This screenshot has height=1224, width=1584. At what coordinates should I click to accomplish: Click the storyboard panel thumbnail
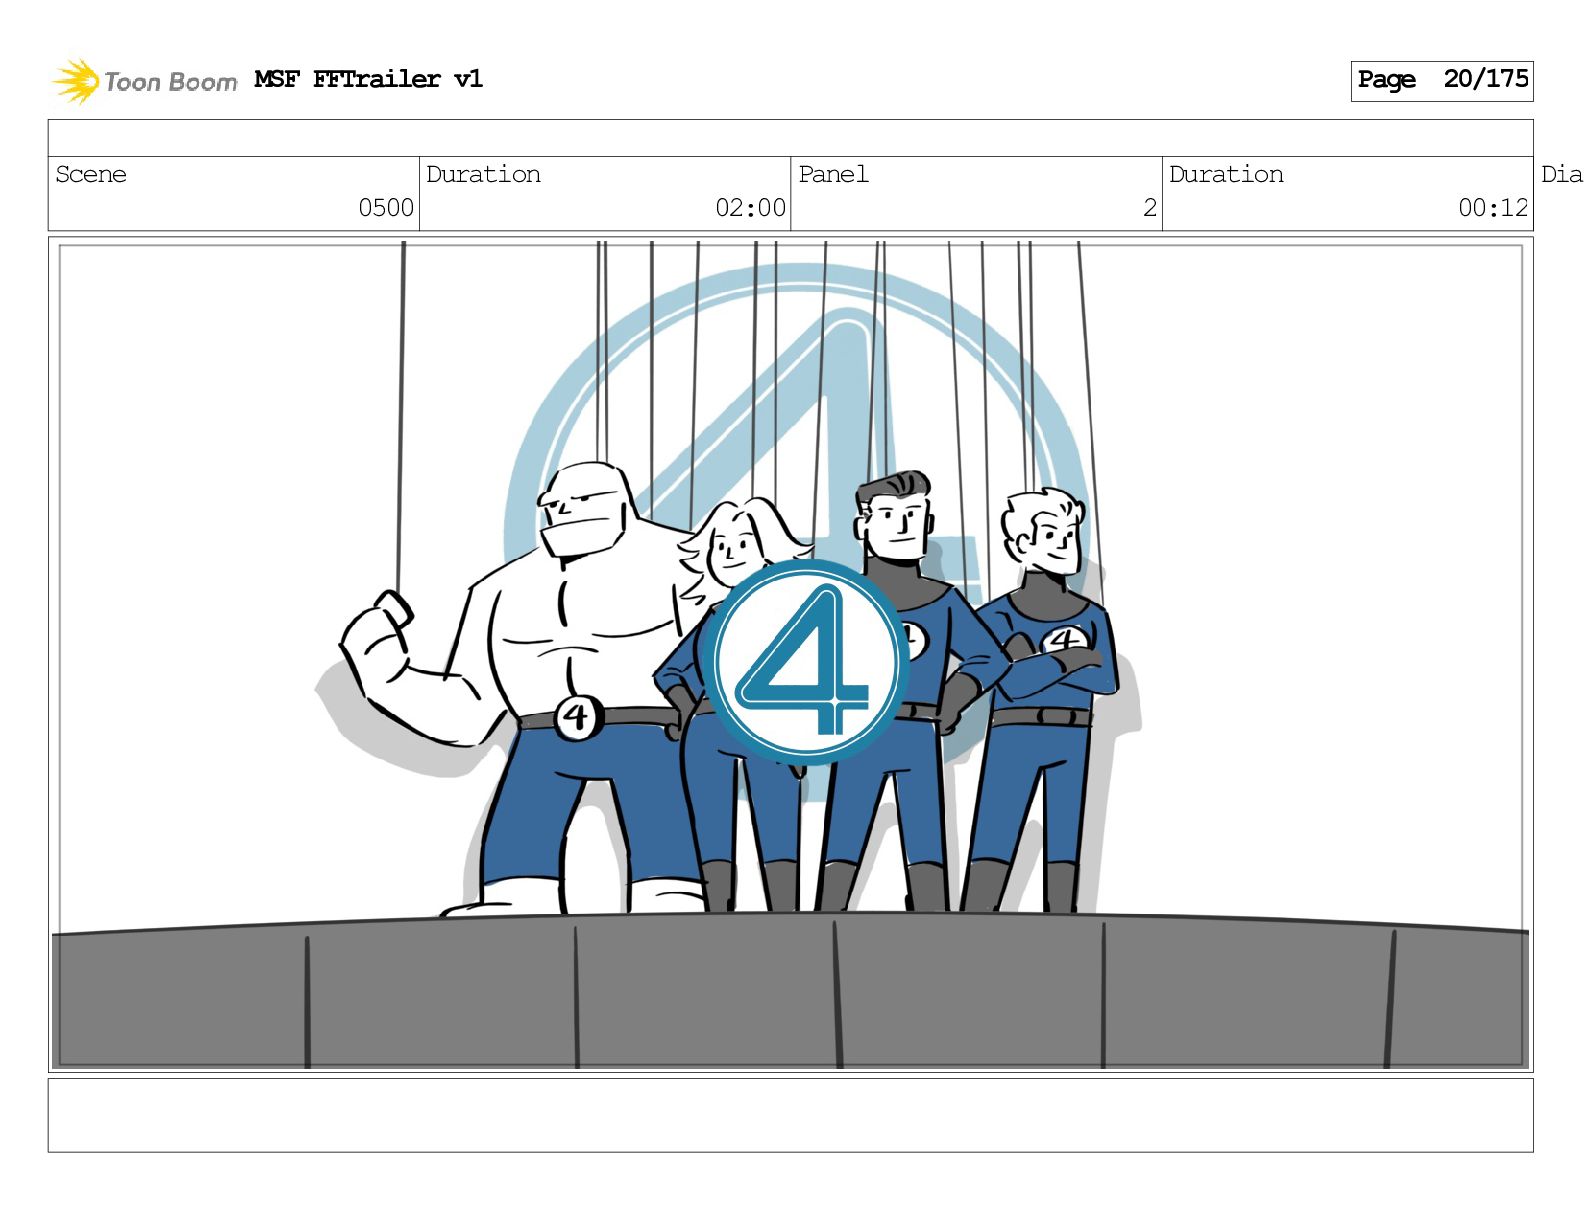click(x=790, y=654)
